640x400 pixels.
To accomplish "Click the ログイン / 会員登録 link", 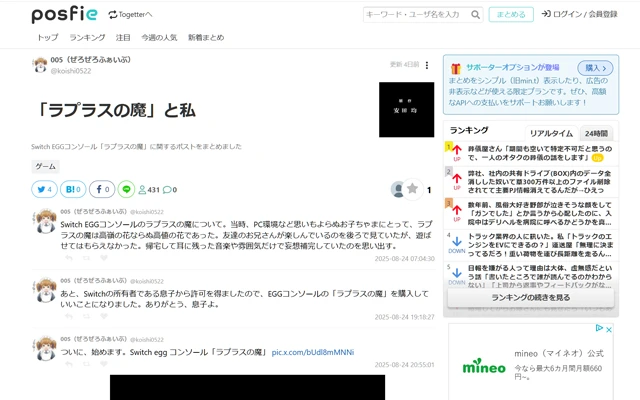I will 579,14.
